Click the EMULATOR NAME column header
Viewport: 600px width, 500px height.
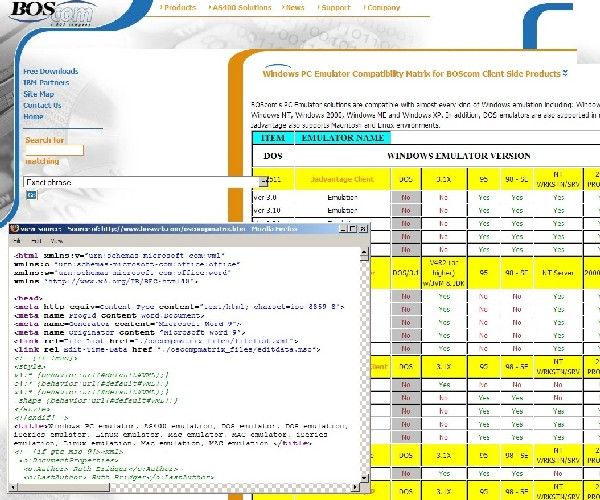(342, 138)
